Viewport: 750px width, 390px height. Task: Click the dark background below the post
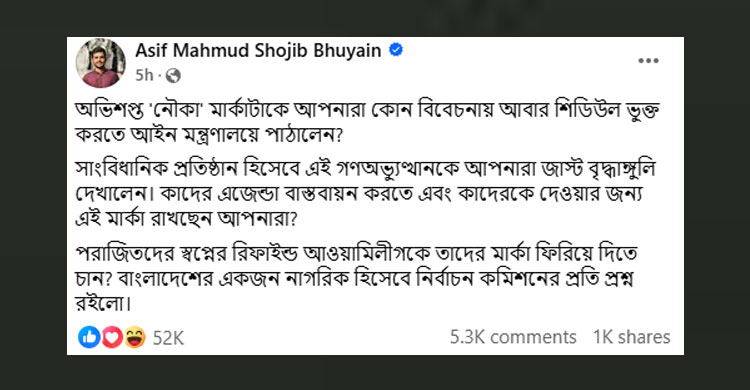pos(375,373)
